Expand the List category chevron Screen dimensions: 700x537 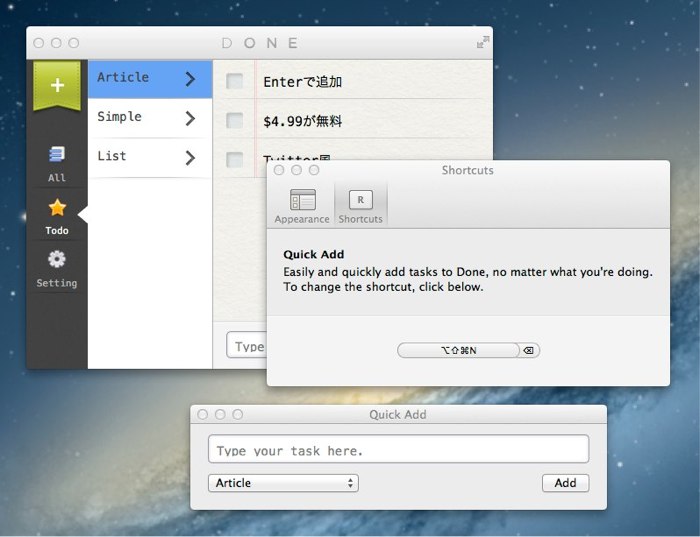(190, 158)
